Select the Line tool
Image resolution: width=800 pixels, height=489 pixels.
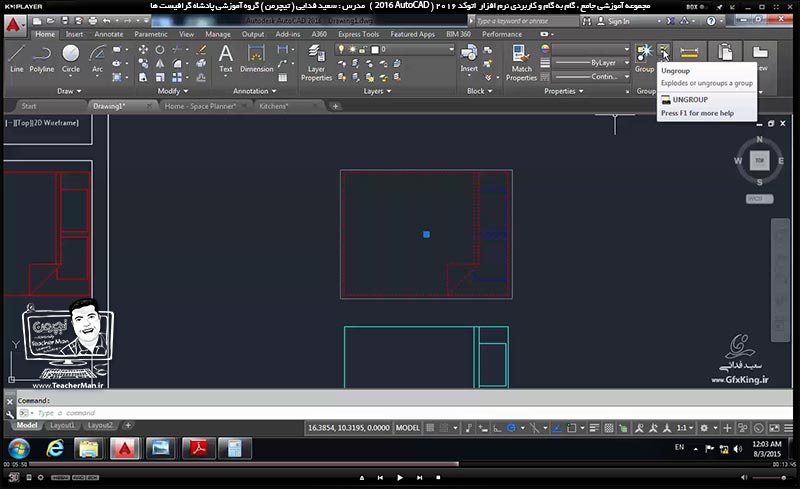[16, 58]
